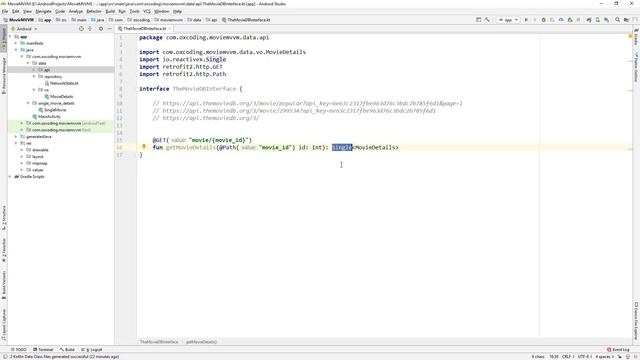The height and width of the screenshot is (360, 640).
Task: Click the Profile app icon
Action: (561, 20)
